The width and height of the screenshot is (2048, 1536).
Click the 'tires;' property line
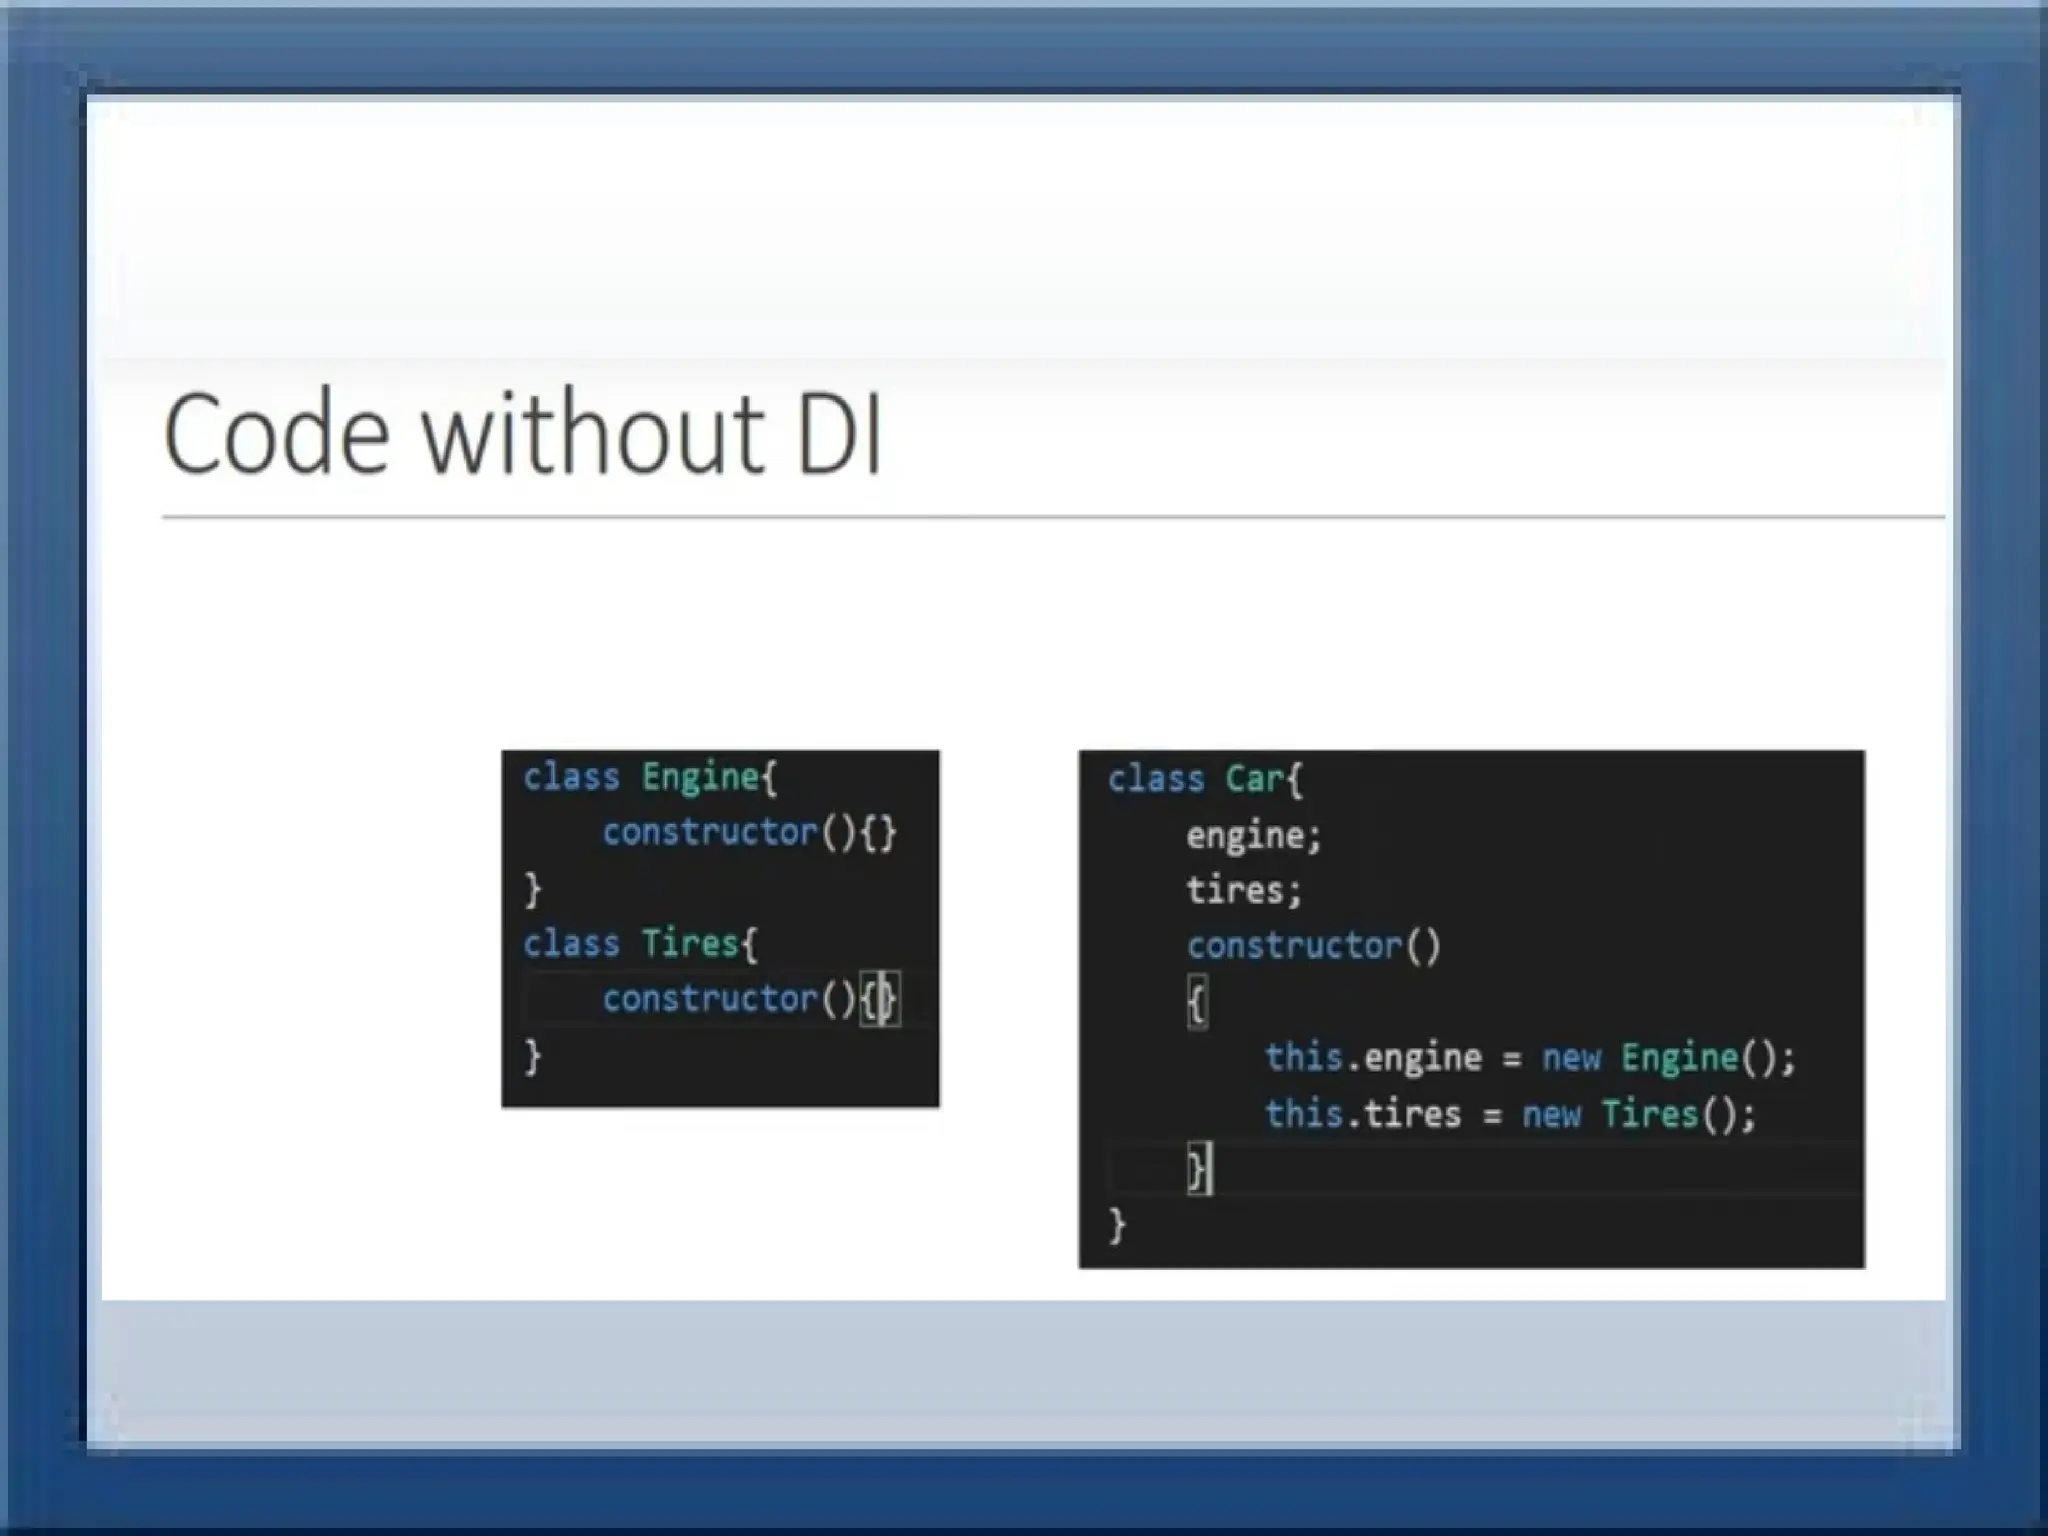[x=1244, y=890]
